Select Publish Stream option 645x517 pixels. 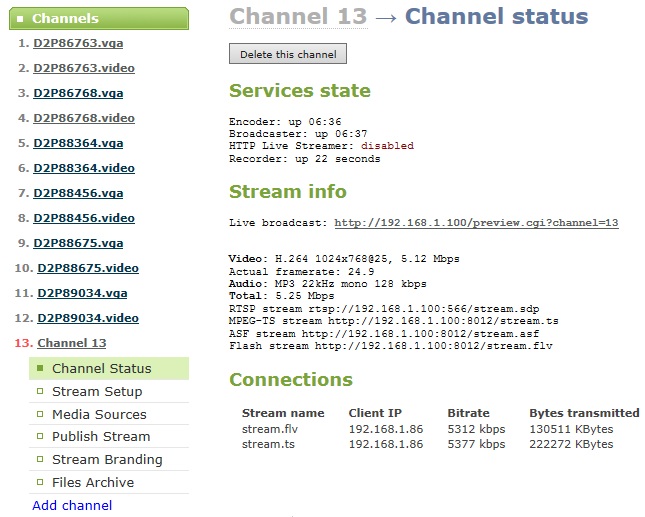coord(101,437)
